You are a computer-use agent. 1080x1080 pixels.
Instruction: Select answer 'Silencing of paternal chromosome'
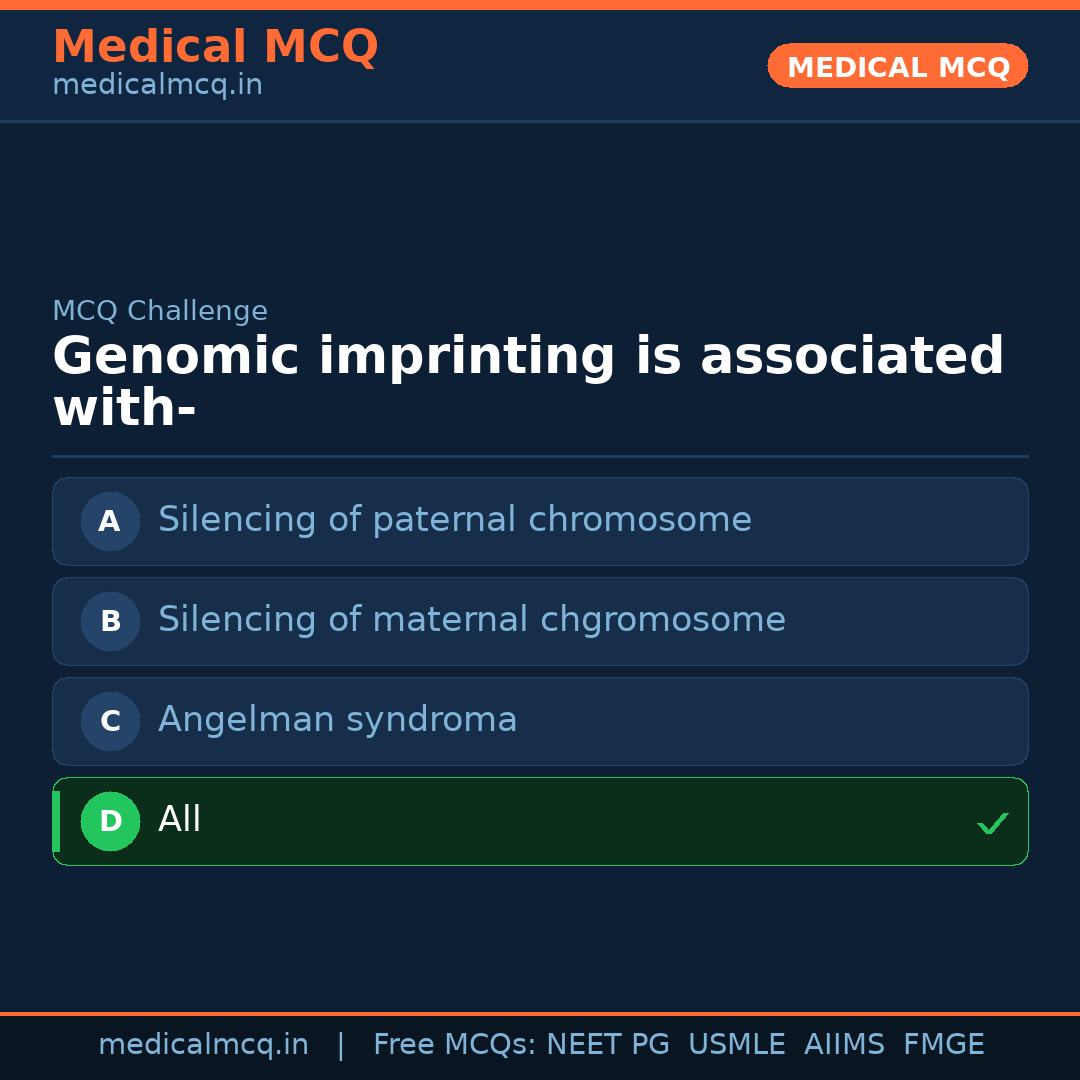454,520
